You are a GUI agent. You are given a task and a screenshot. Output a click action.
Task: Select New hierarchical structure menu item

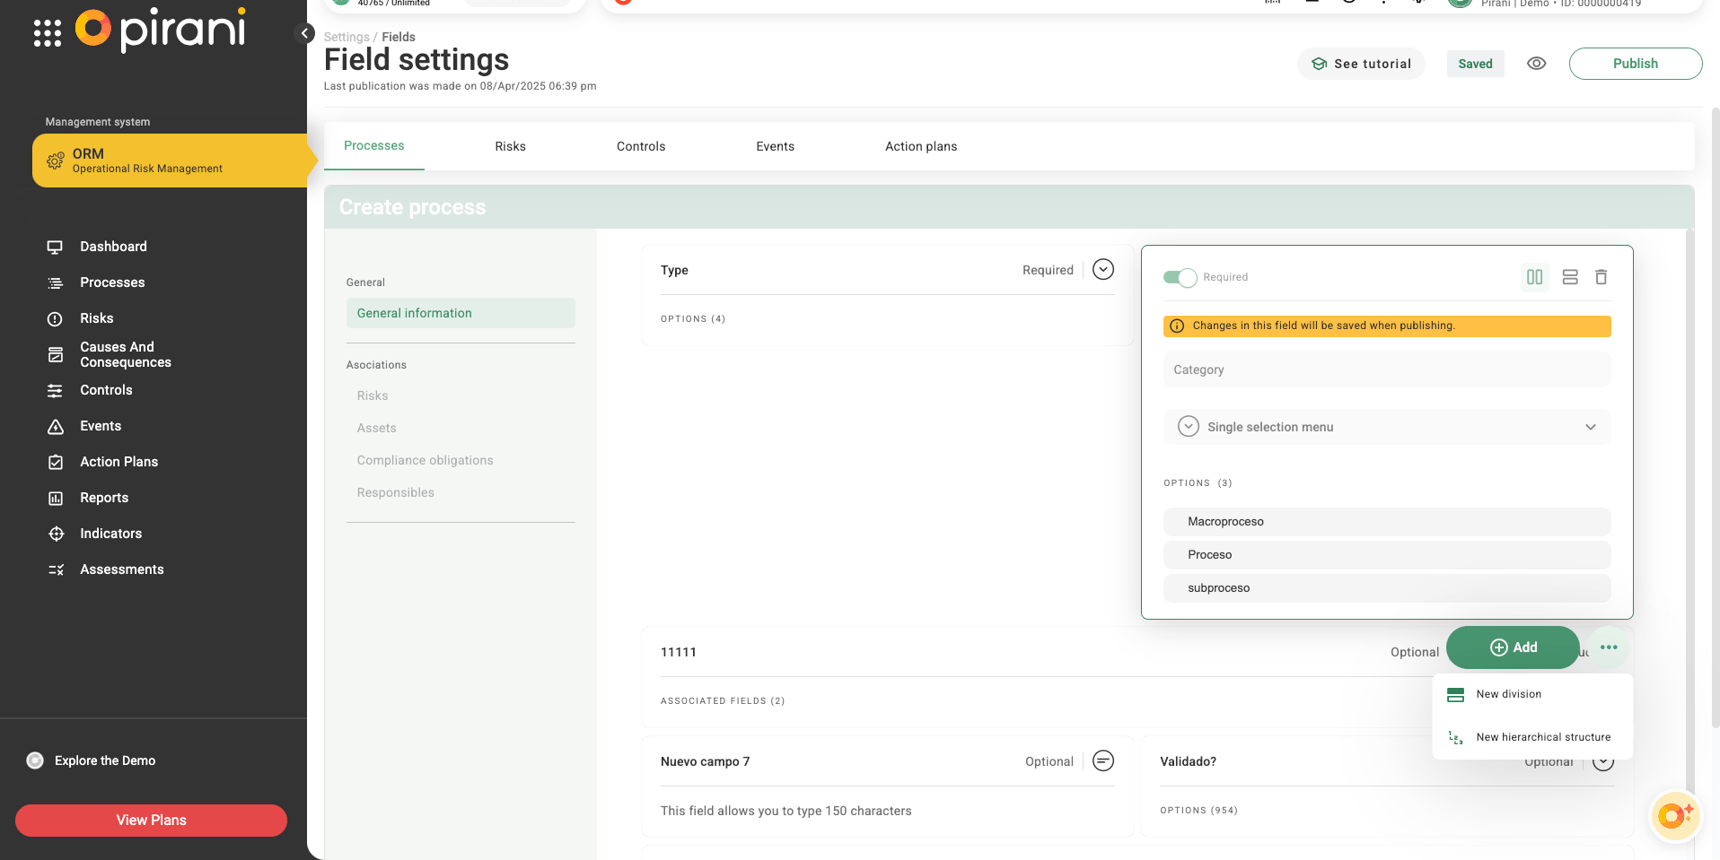1542,737
